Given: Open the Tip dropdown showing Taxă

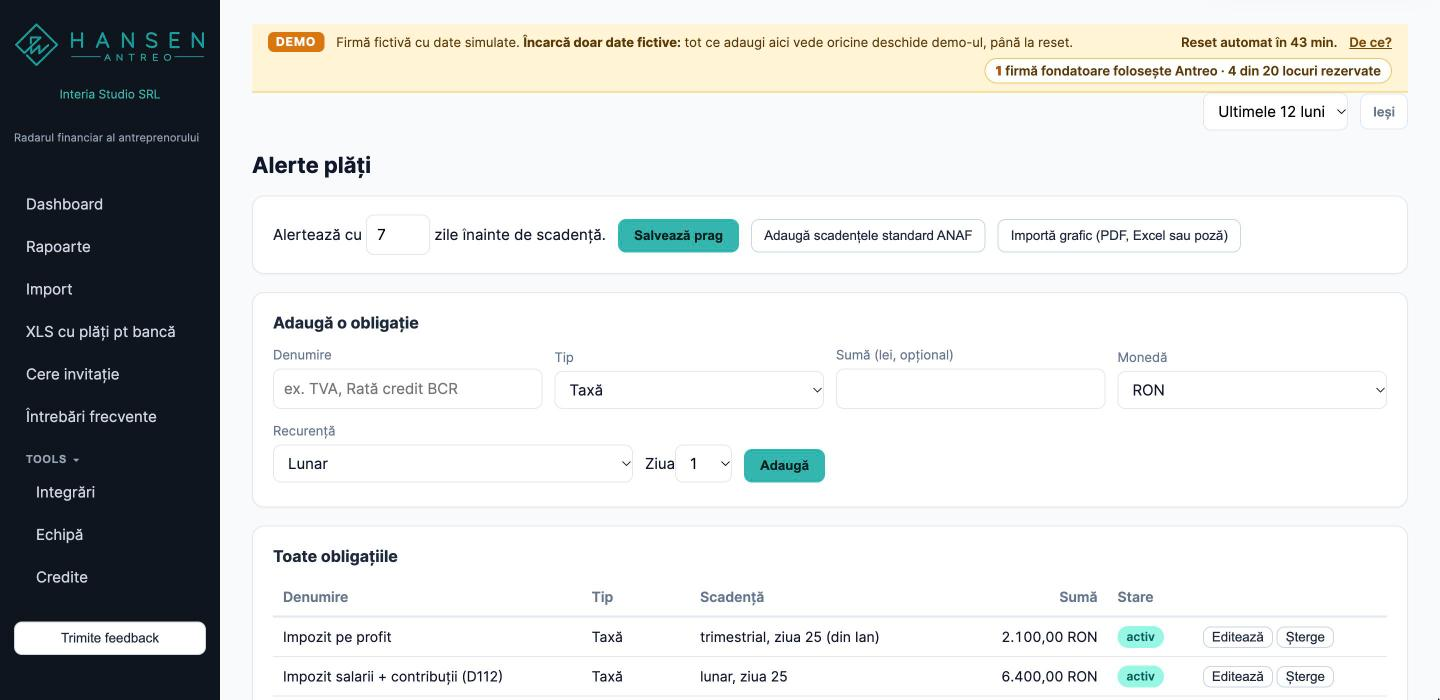Looking at the screenshot, I should click(689, 390).
